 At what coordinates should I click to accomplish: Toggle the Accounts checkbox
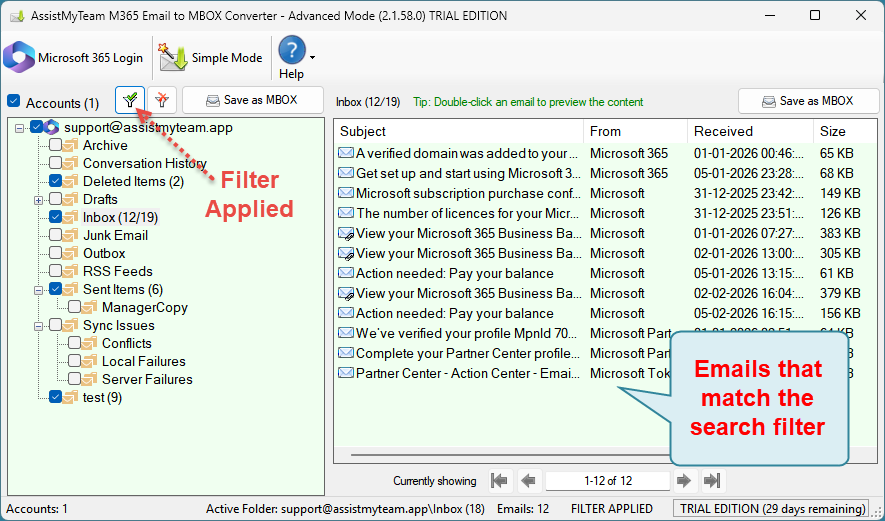click(x=13, y=102)
